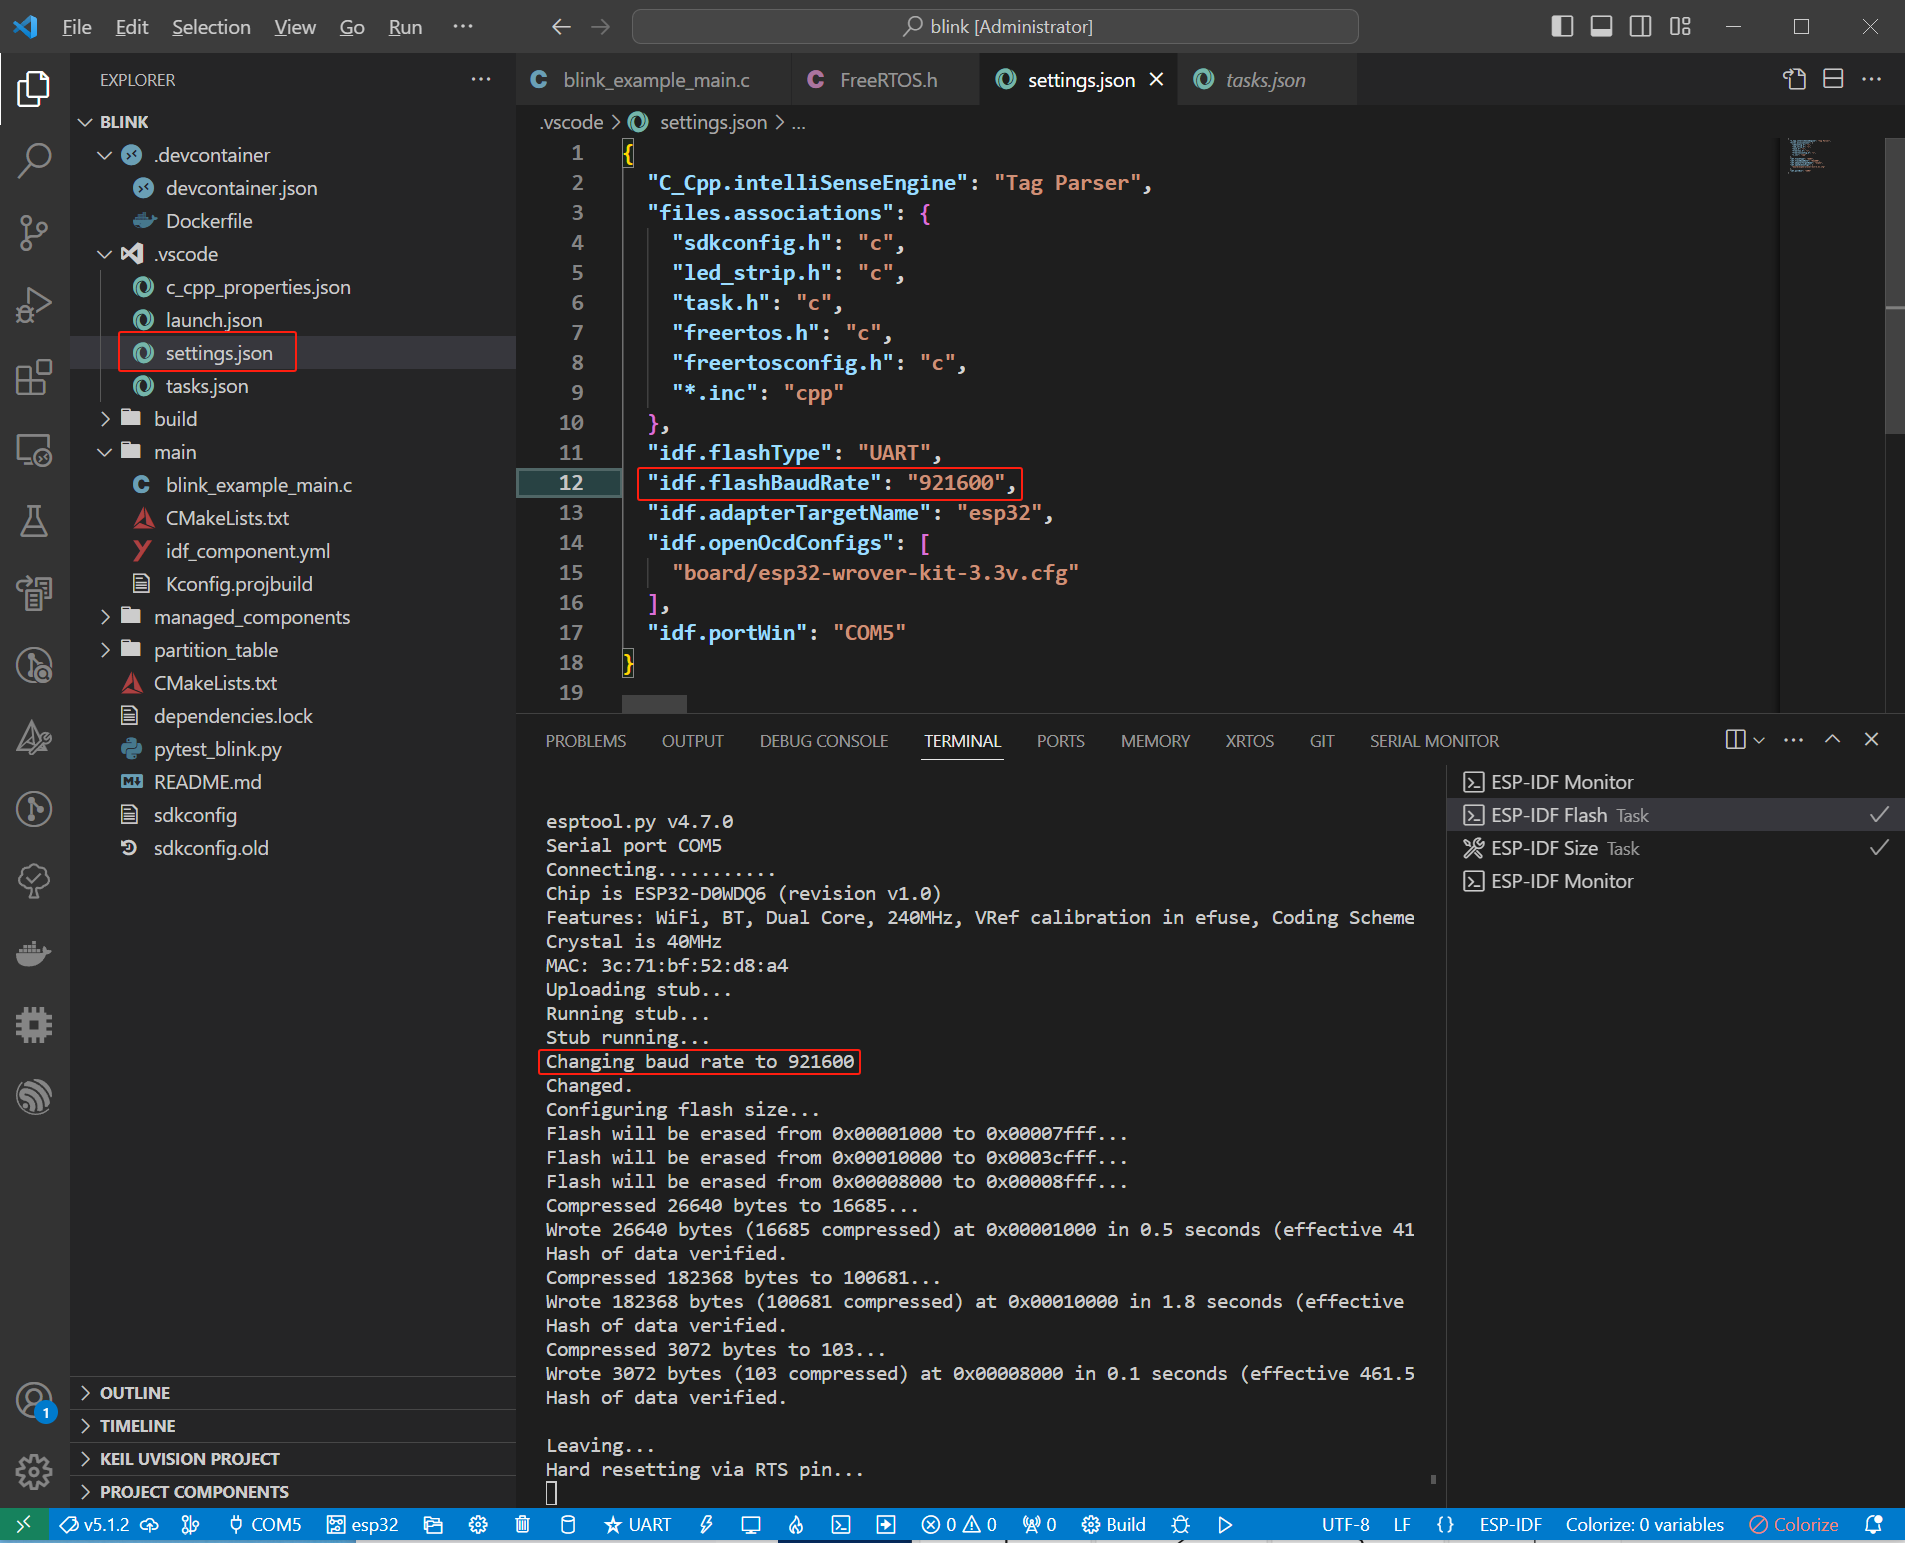1905x1543 pixels.
Task: Click the Flash device lightning icon
Action: coord(706,1524)
